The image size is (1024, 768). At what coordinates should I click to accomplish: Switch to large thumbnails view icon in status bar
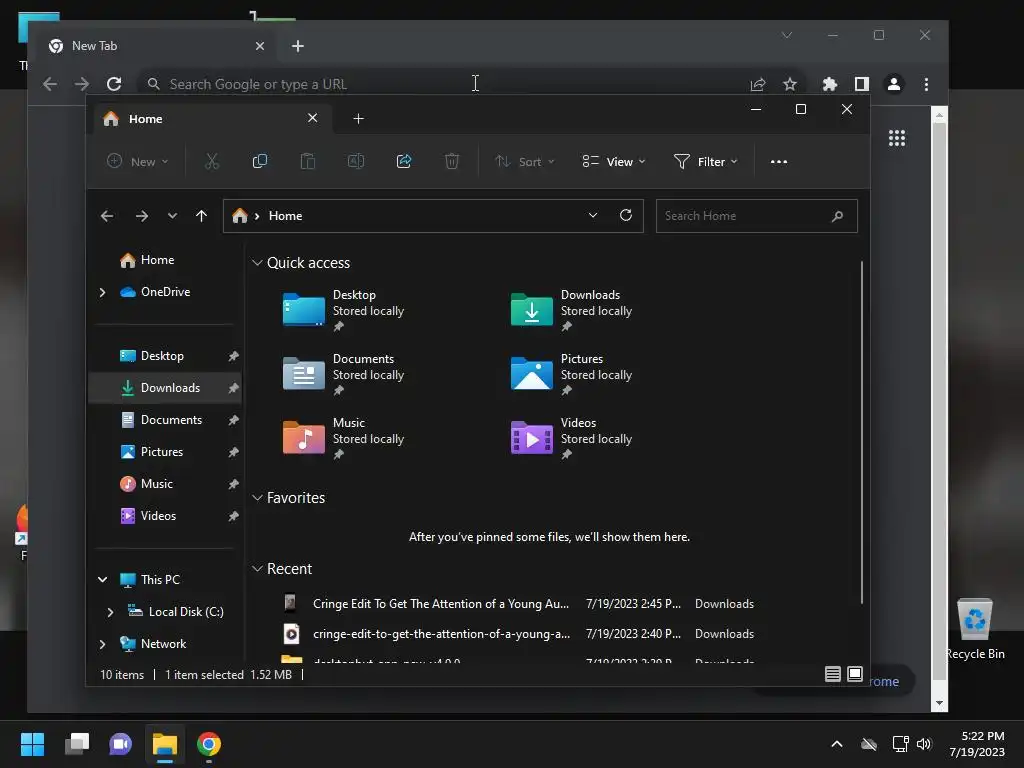[x=855, y=674]
